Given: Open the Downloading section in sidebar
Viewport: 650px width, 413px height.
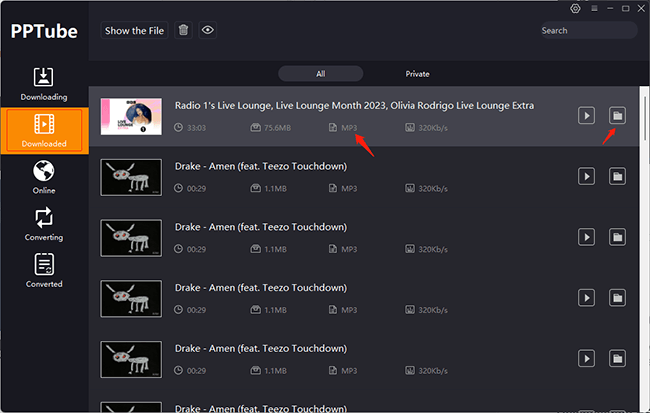Looking at the screenshot, I should point(44,84).
